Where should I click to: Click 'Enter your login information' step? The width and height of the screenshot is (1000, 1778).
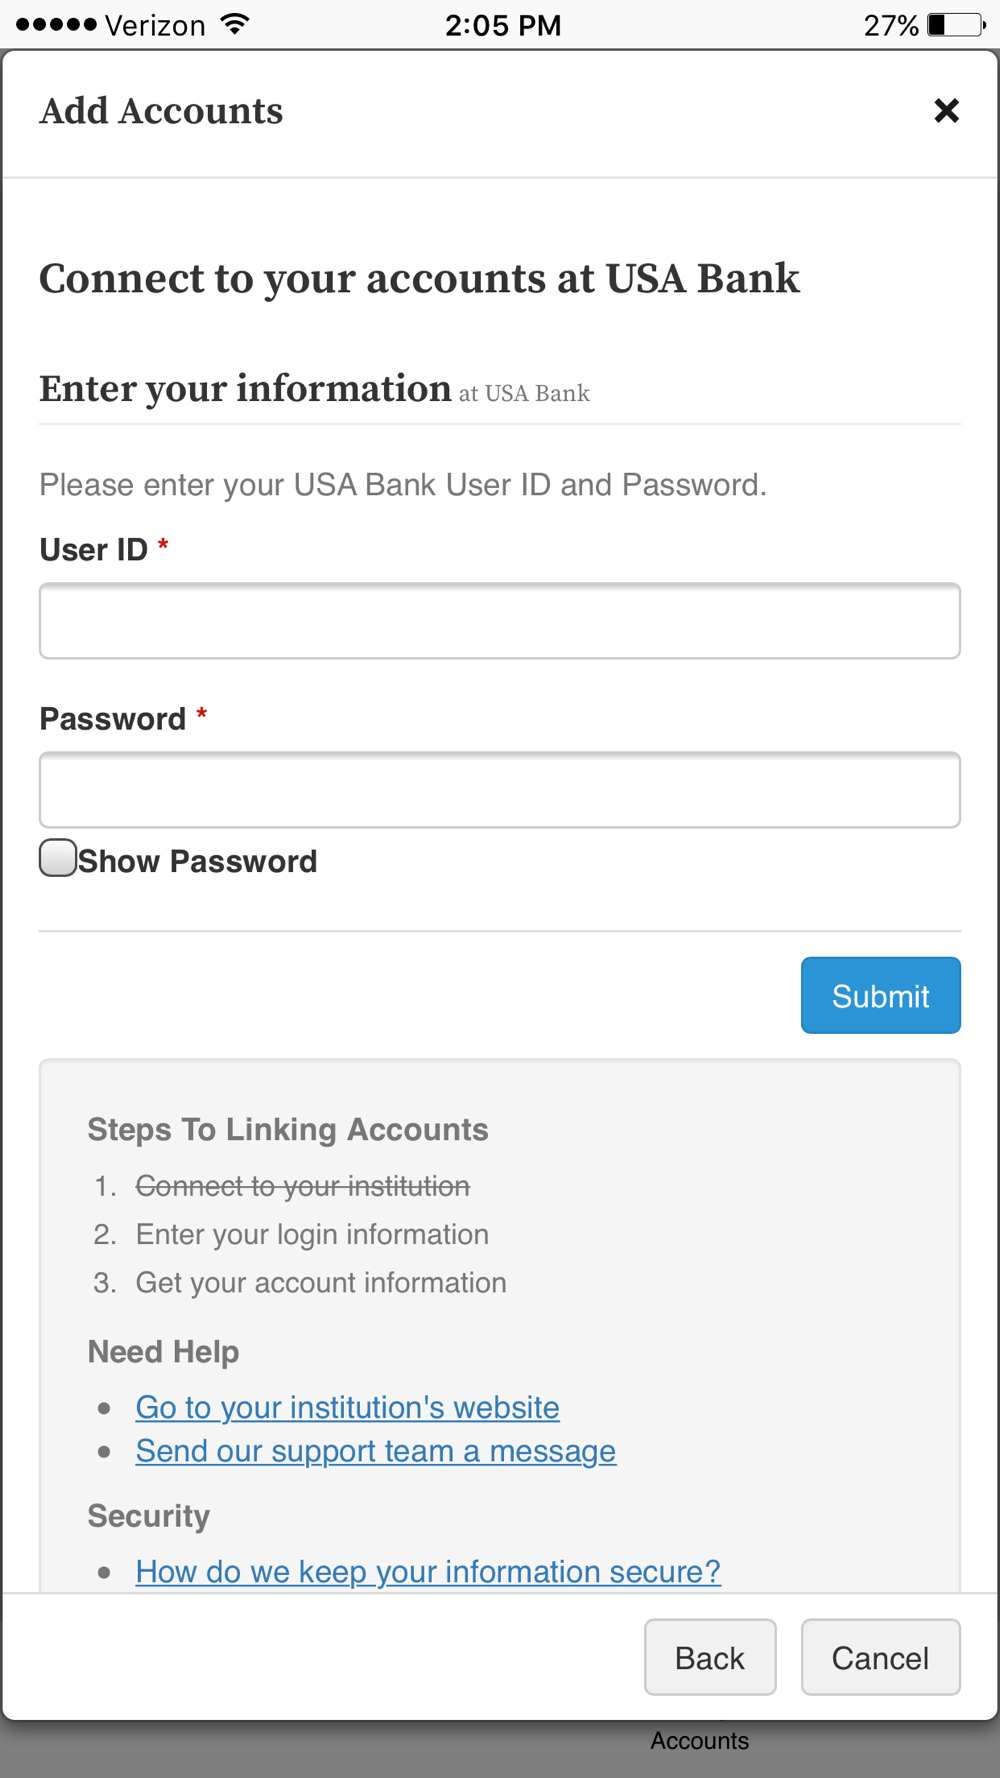pyautogui.click(x=312, y=1234)
